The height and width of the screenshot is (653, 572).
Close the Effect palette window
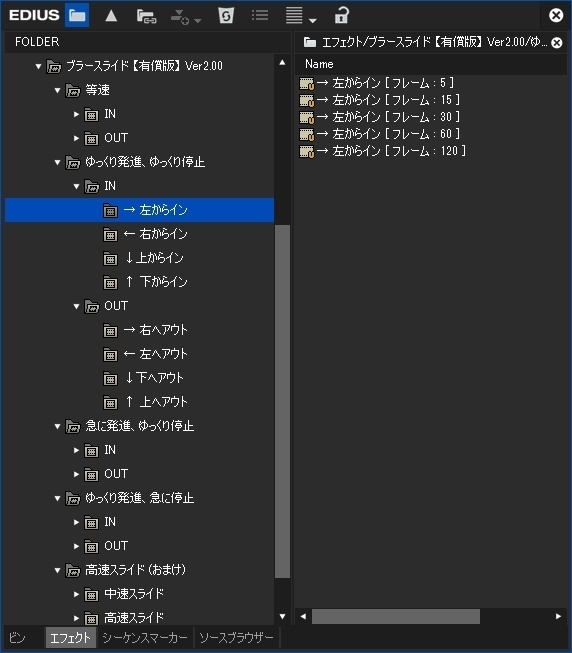point(556,15)
